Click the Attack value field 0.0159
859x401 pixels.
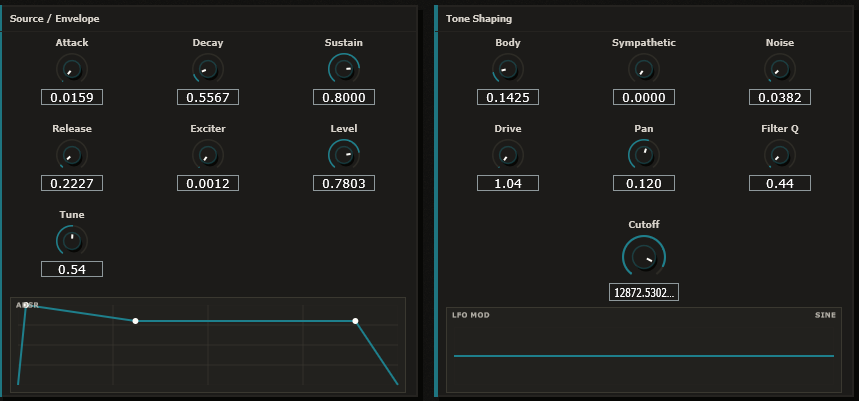[71, 98]
